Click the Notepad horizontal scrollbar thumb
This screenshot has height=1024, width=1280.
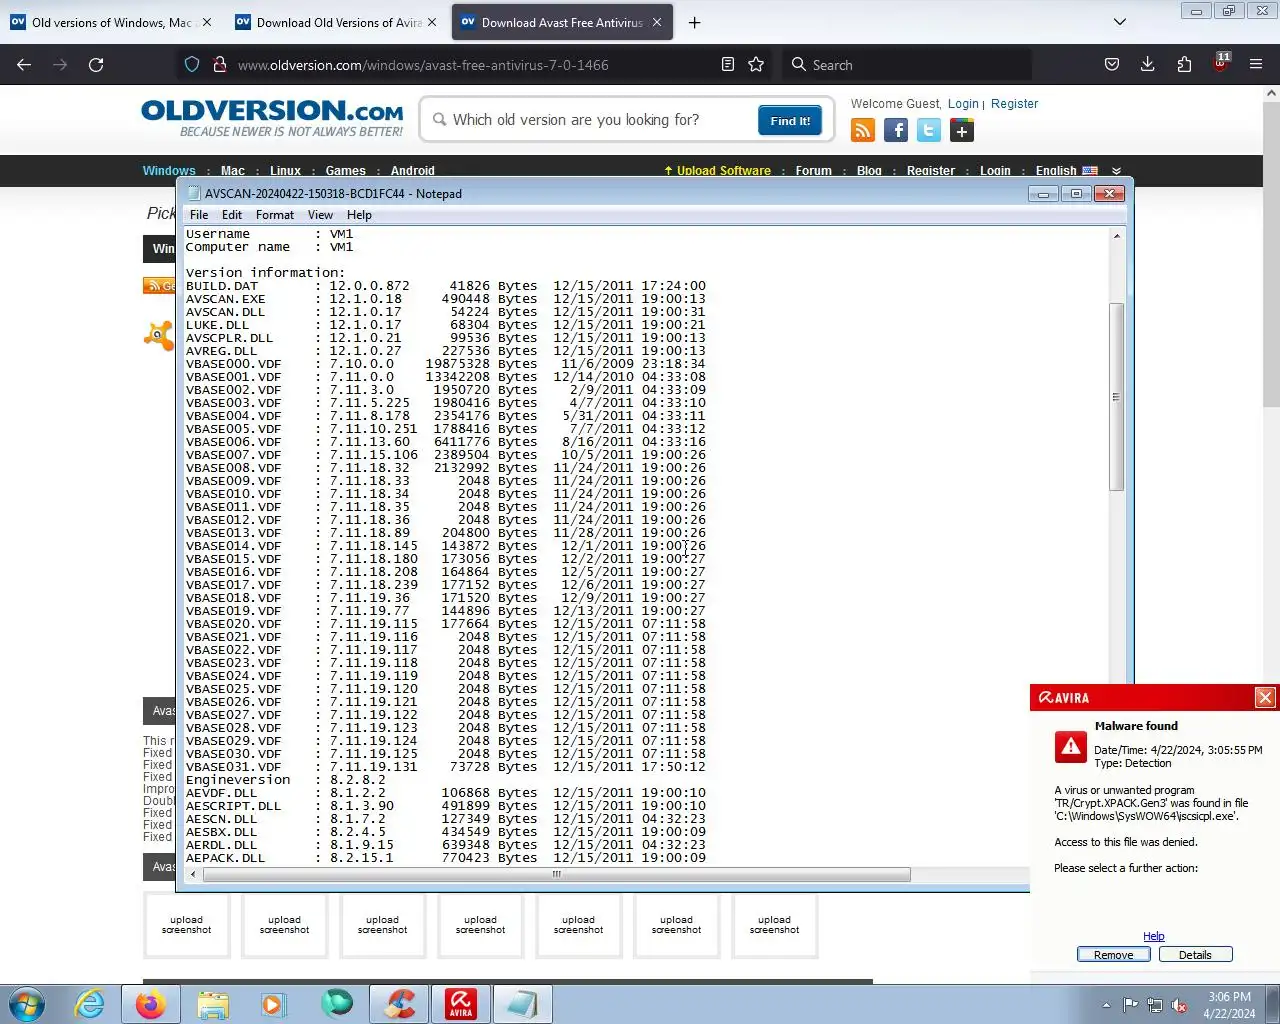coord(557,874)
